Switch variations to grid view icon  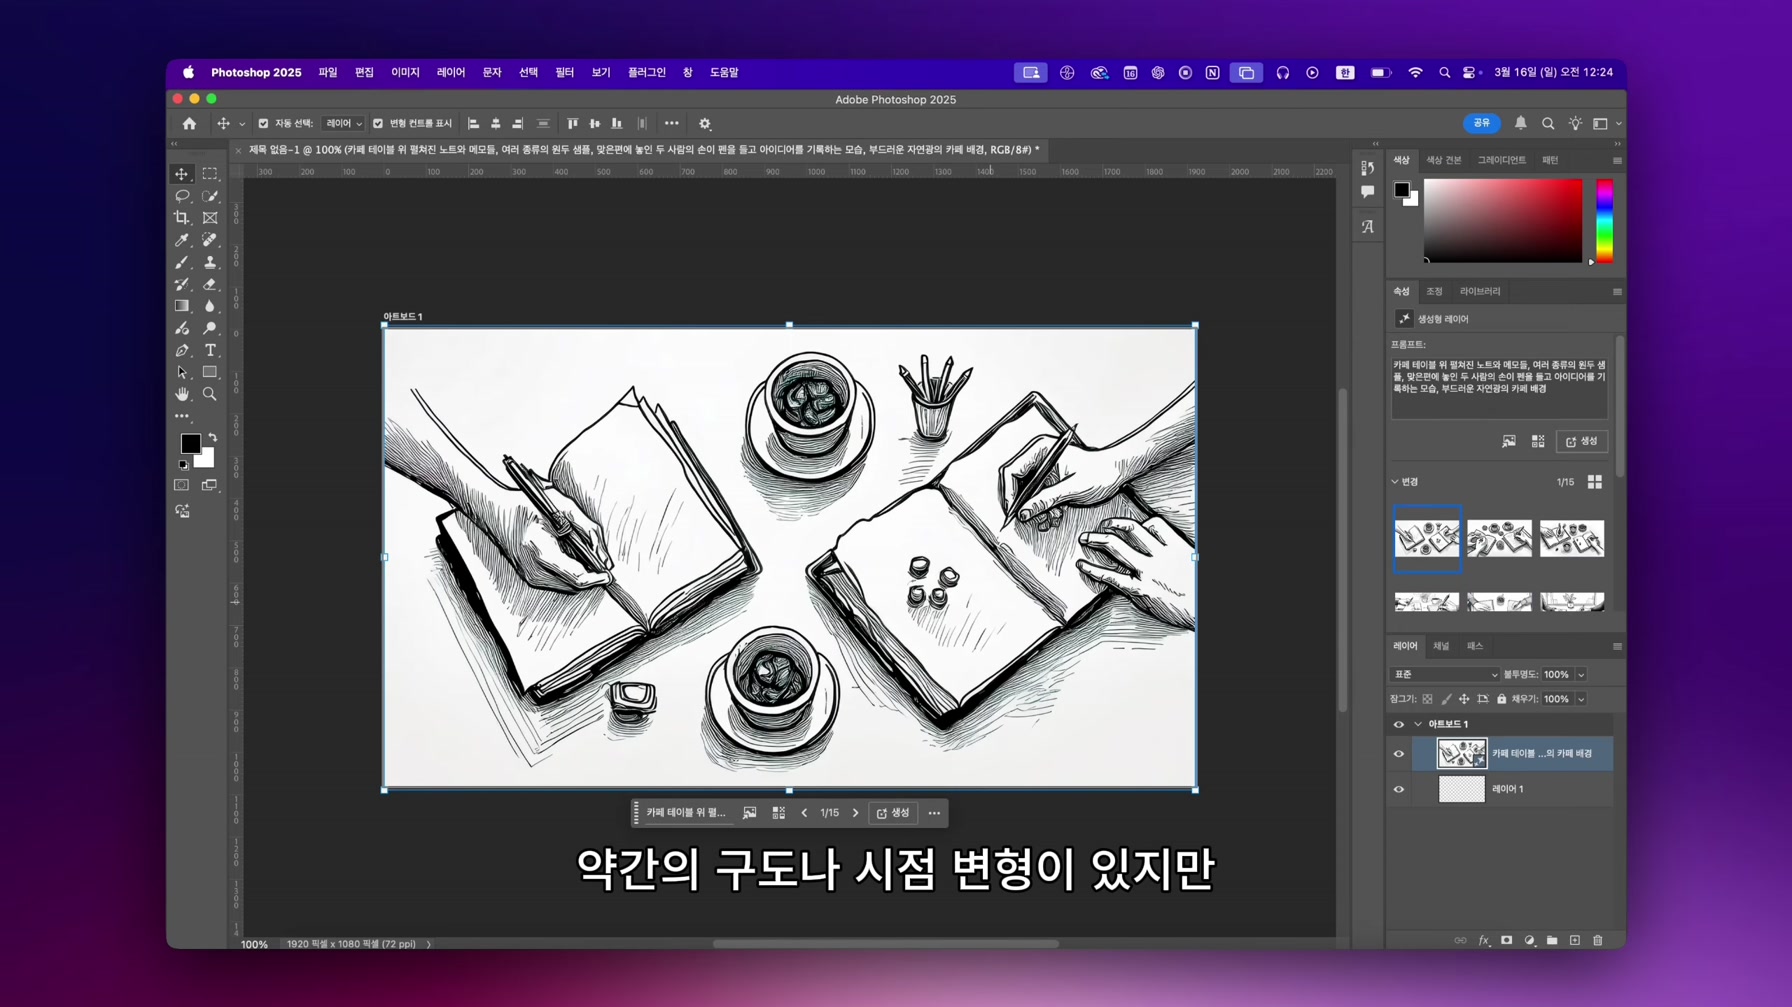[1595, 482]
